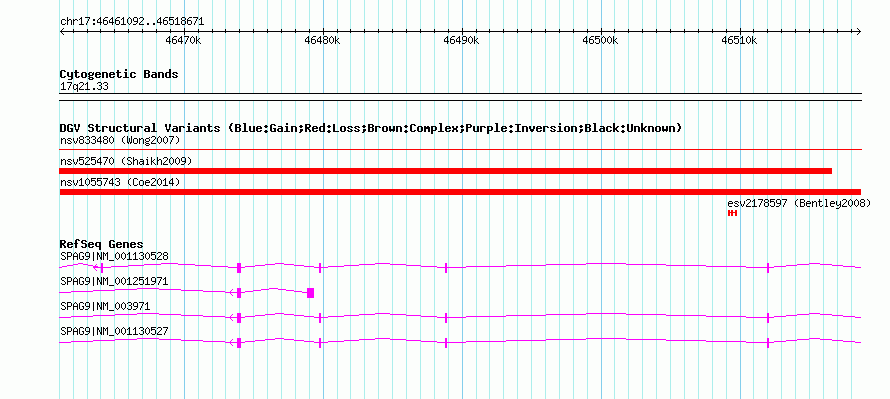Image resolution: width=890 pixels, height=399 pixels.
Task: Click the SPAG9|NM_001130527 transcript label
Action: (114, 331)
